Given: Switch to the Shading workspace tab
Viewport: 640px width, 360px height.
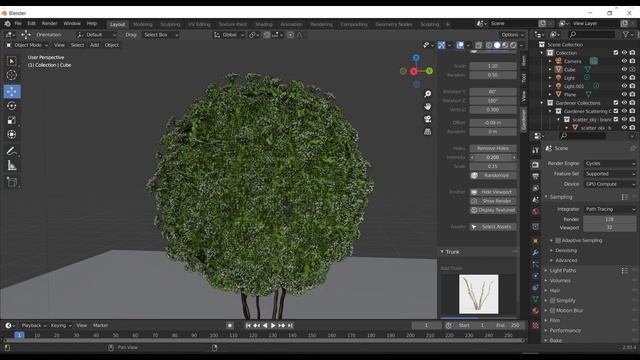Looking at the screenshot, I should [x=263, y=24].
